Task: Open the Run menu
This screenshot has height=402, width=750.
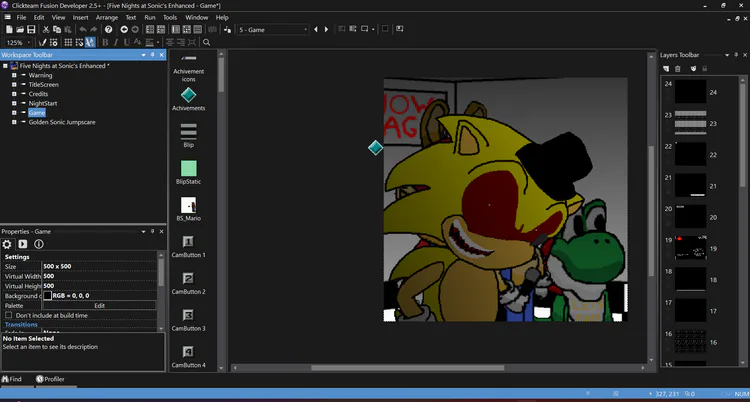Action: 150,17
